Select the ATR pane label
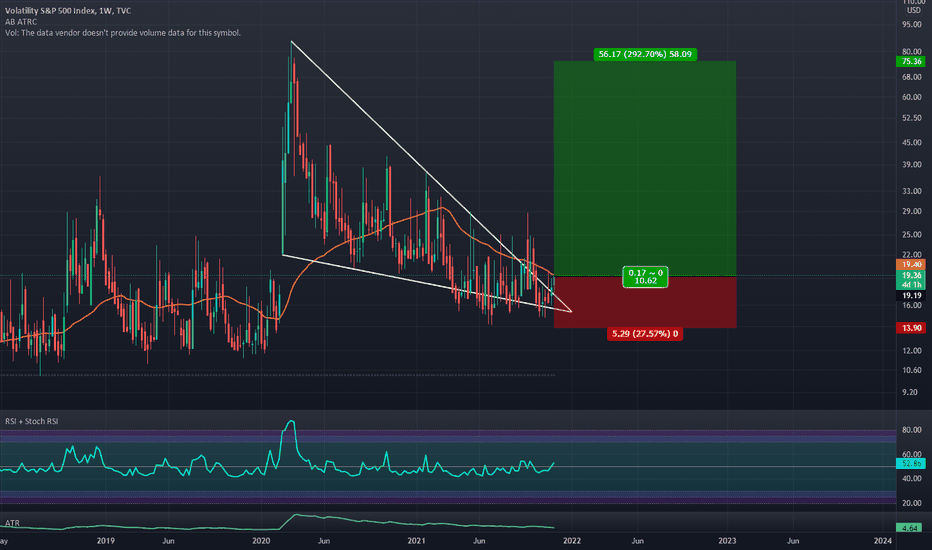The image size is (932, 550). (12, 523)
